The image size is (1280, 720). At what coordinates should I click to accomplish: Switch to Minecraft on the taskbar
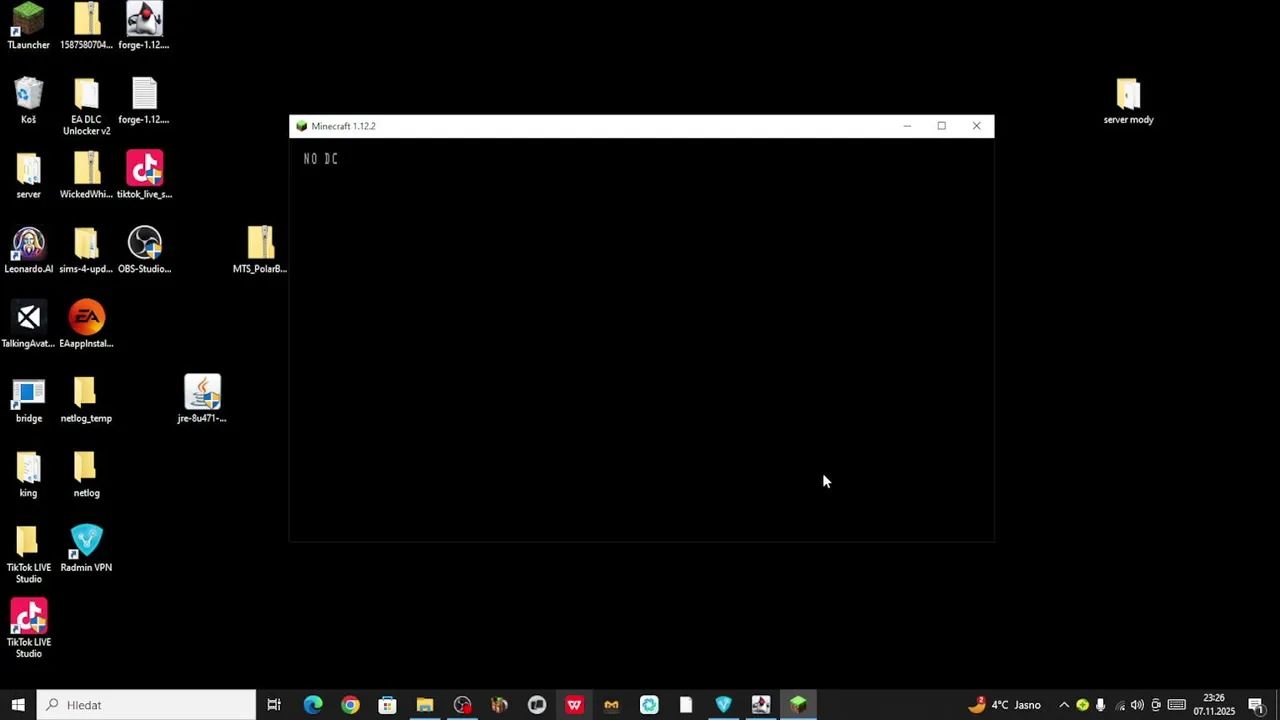798,705
